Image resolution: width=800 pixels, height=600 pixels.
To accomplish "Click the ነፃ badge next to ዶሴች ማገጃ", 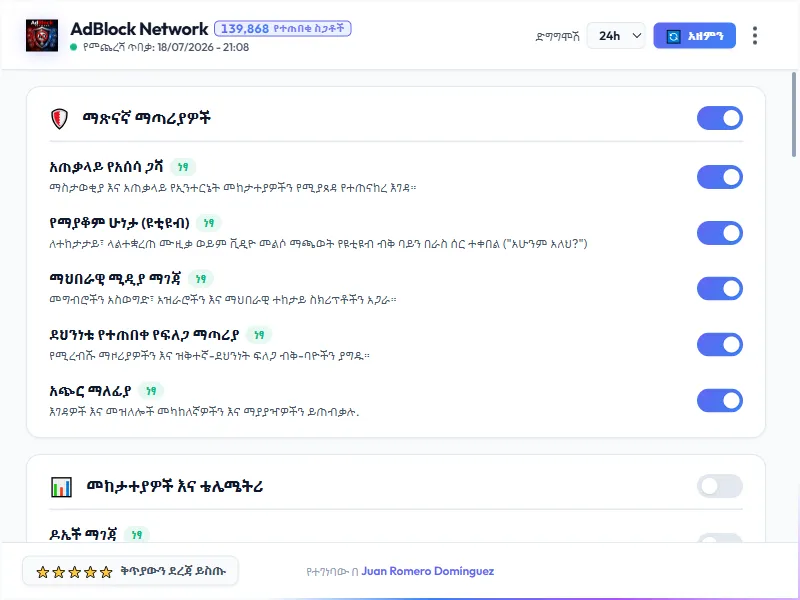I will pyautogui.click(x=137, y=534).
